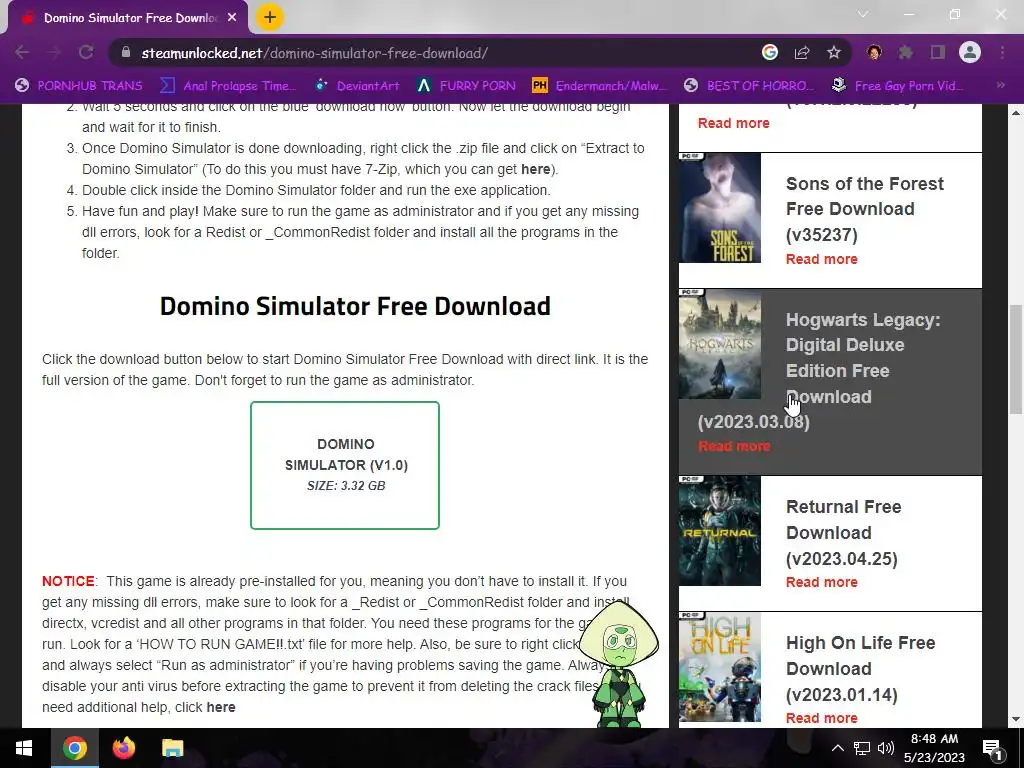This screenshot has width=1024, height=768.
Task: Open Returnal Free Download title
Action: point(843,532)
